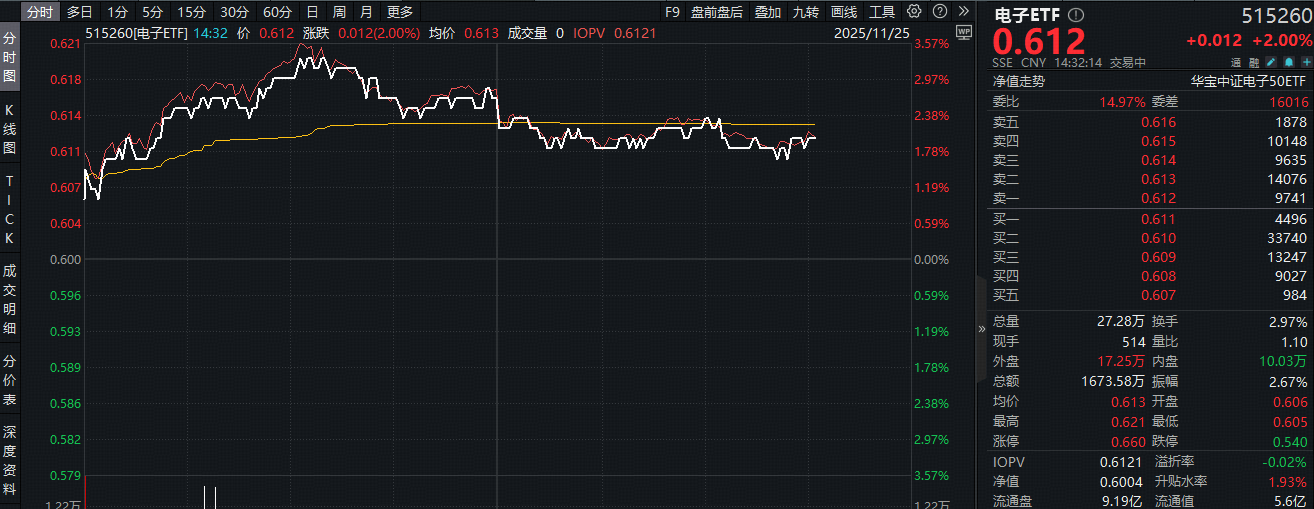Open 成交明细 sidebar tab
Image resolution: width=1314 pixels, height=509 pixels.
pos(10,299)
